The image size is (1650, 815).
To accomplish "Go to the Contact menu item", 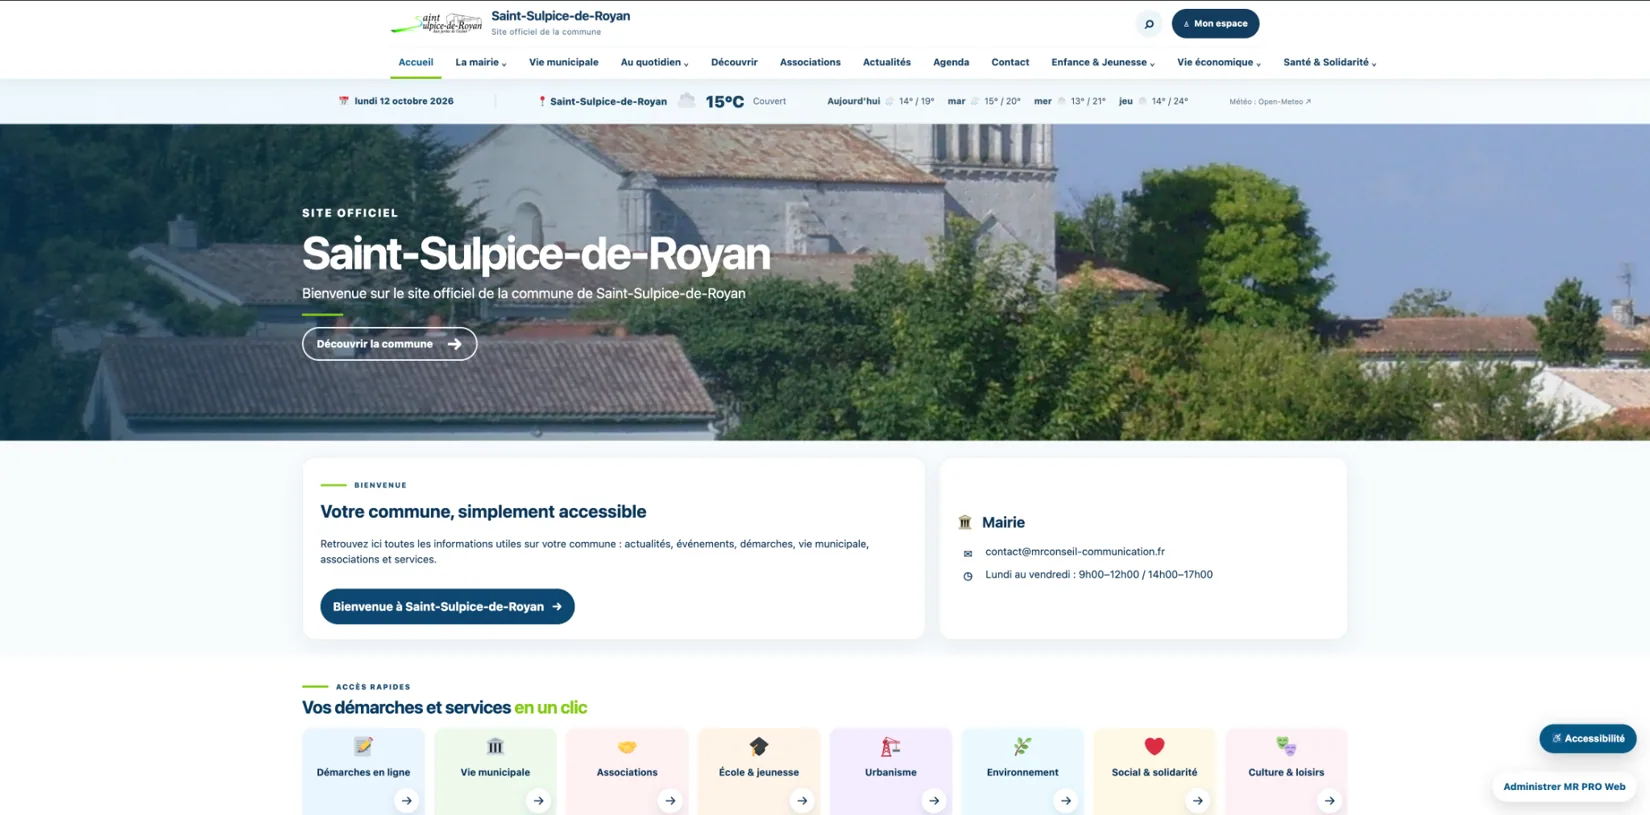I will pos(1010,62).
